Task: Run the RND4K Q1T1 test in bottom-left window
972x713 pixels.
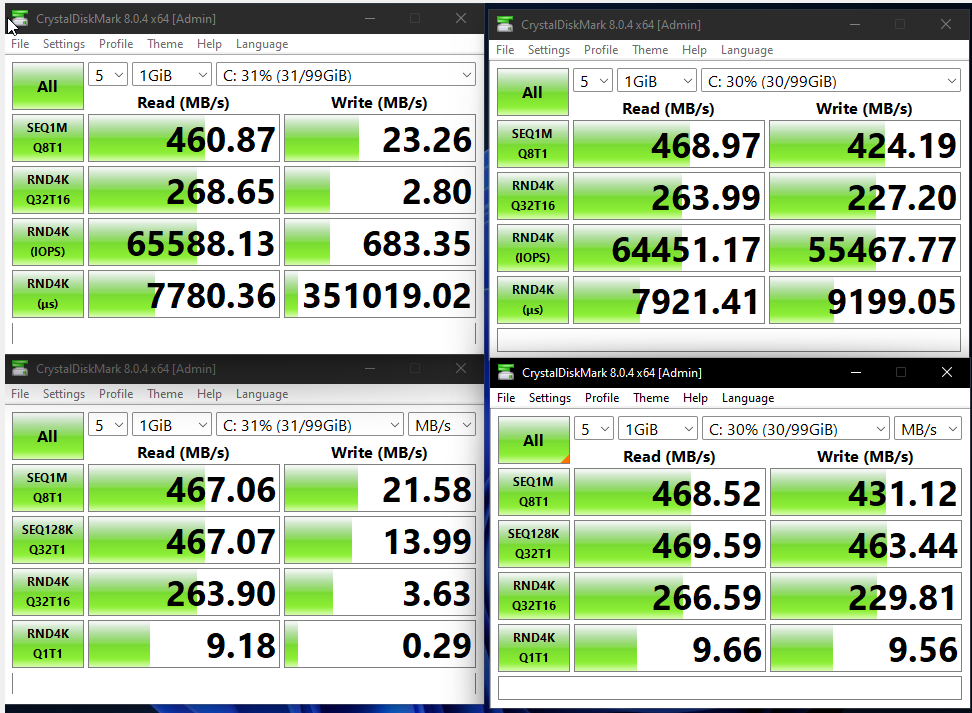Action: tap(48, 644)
